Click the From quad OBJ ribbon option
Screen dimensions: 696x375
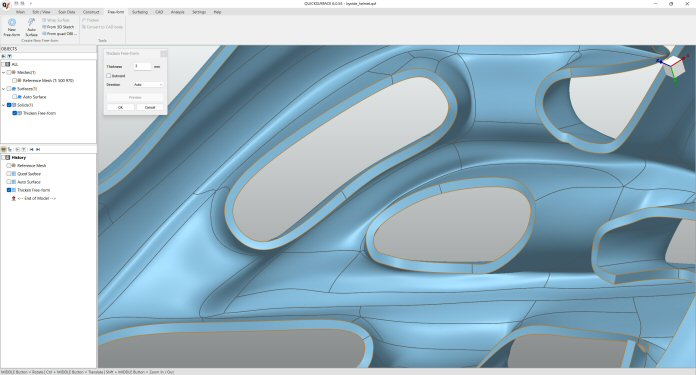click(59, 34)
